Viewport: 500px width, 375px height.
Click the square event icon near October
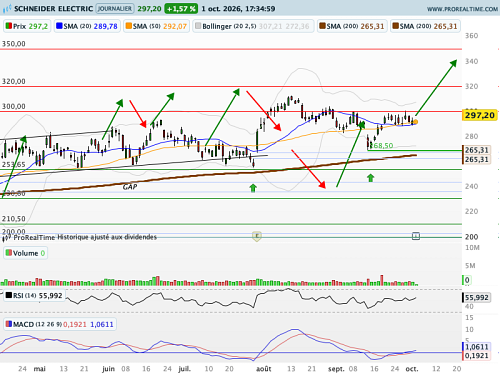click(x=416, y=236)
